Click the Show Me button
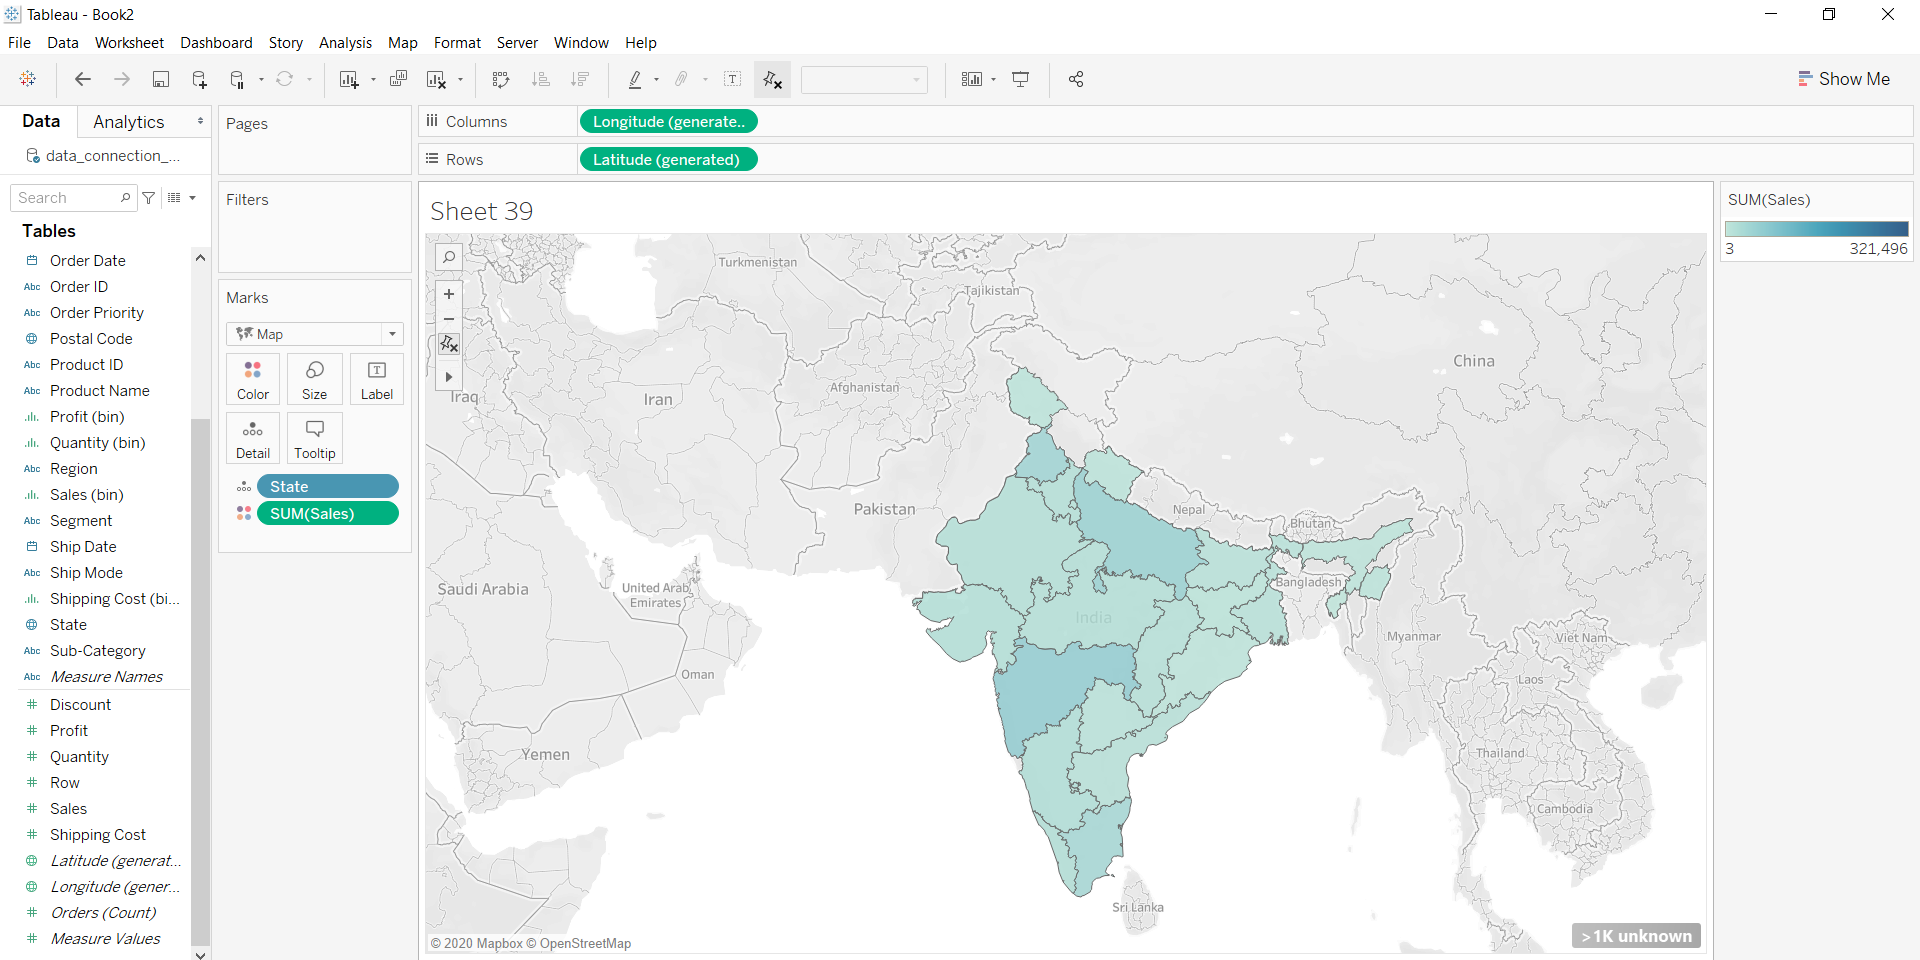Viewport: 1920px width, 960px height. 1843,79
